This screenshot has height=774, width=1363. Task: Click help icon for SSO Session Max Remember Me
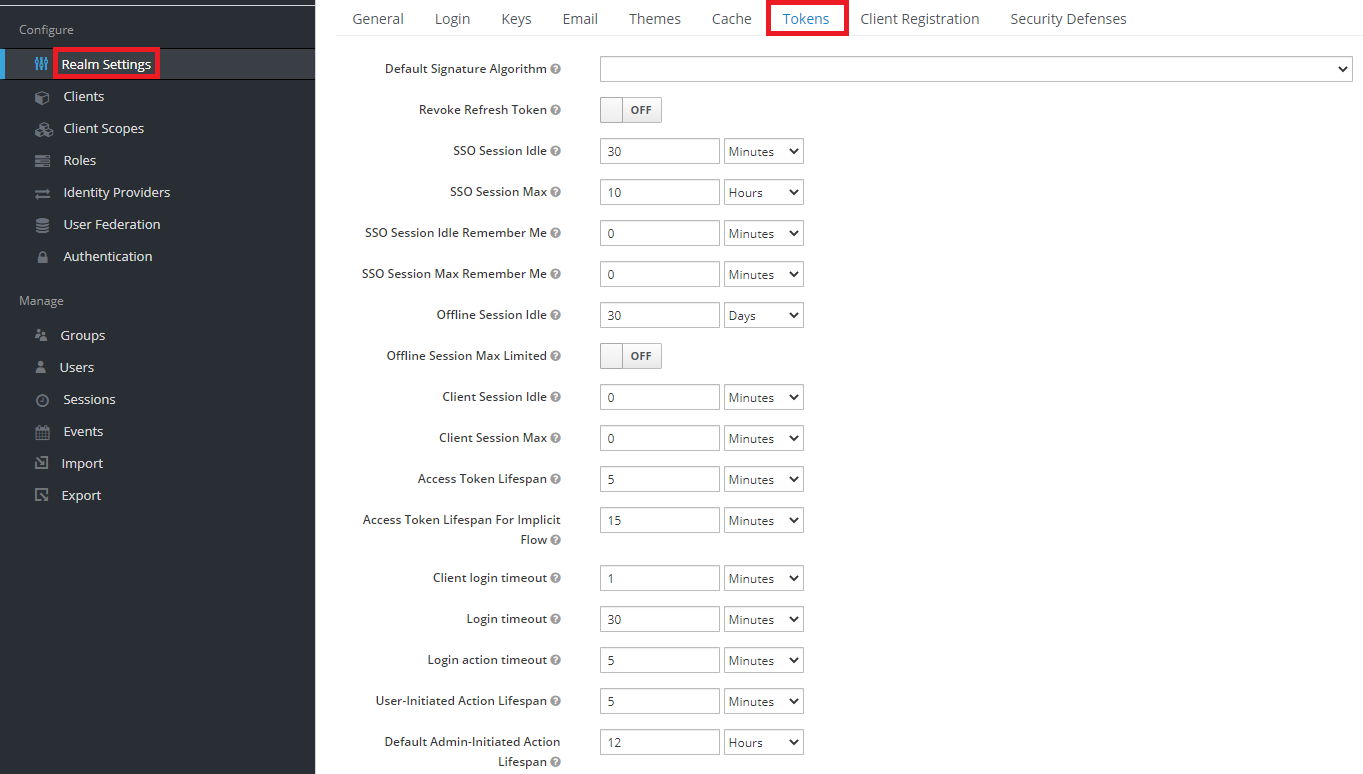click(x=555, y=274)
